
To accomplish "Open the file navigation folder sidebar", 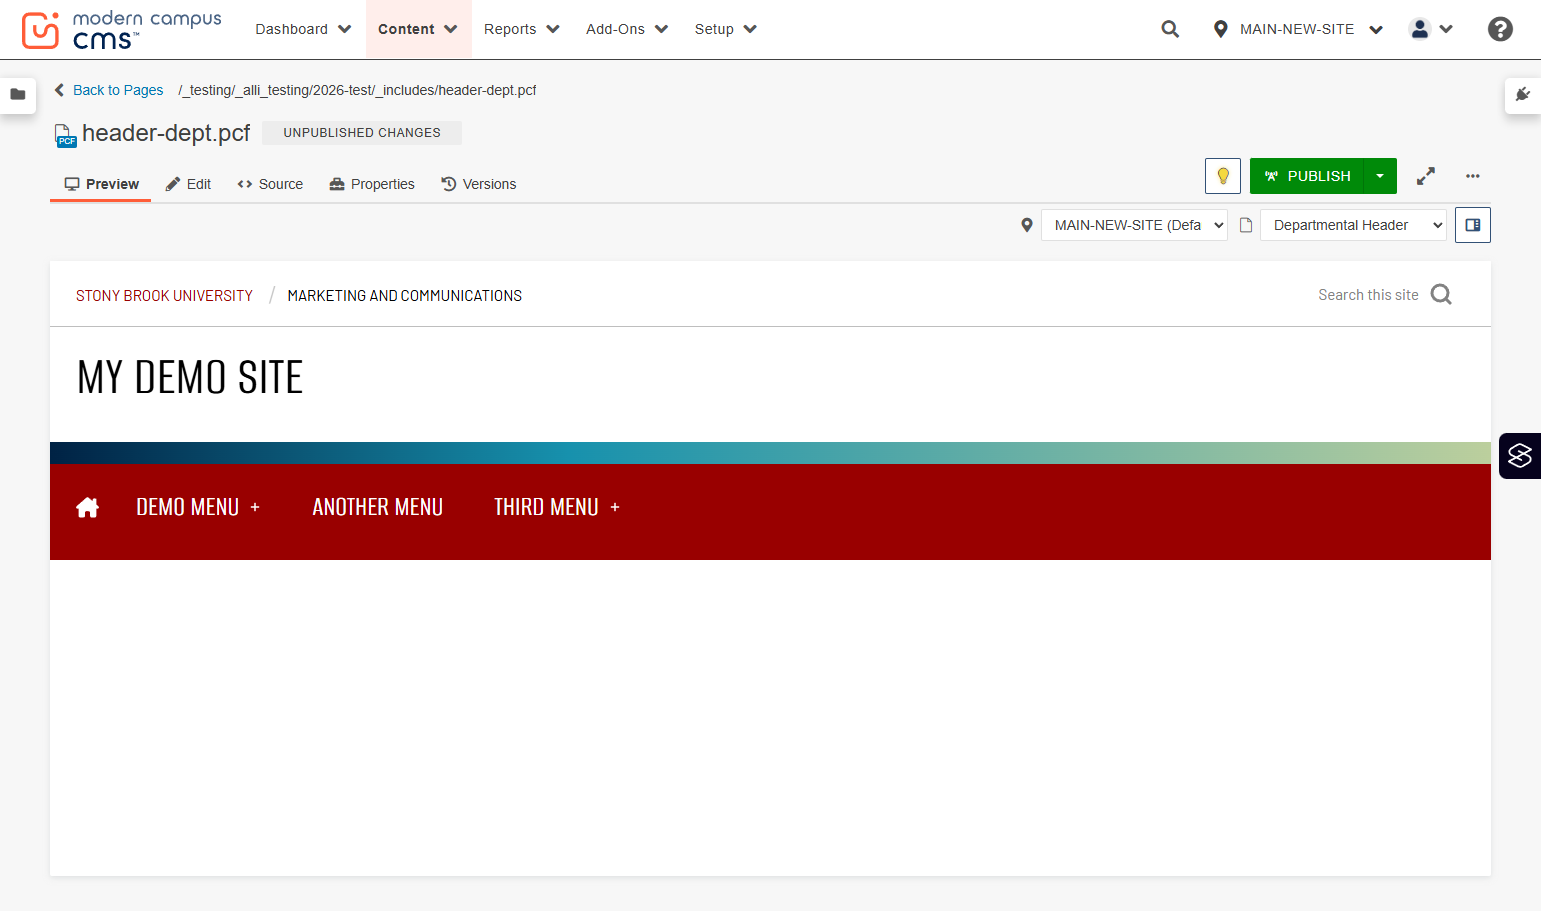I will [x=18, y=95].
